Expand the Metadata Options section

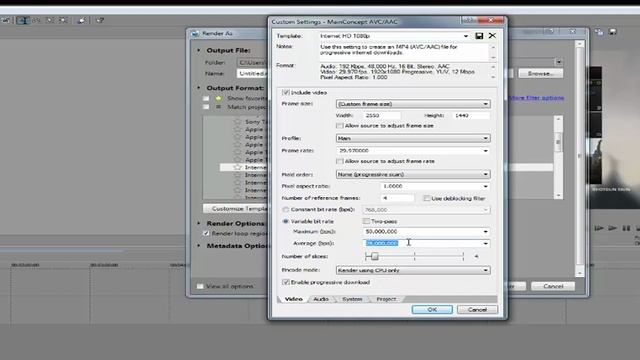(199, 246)
